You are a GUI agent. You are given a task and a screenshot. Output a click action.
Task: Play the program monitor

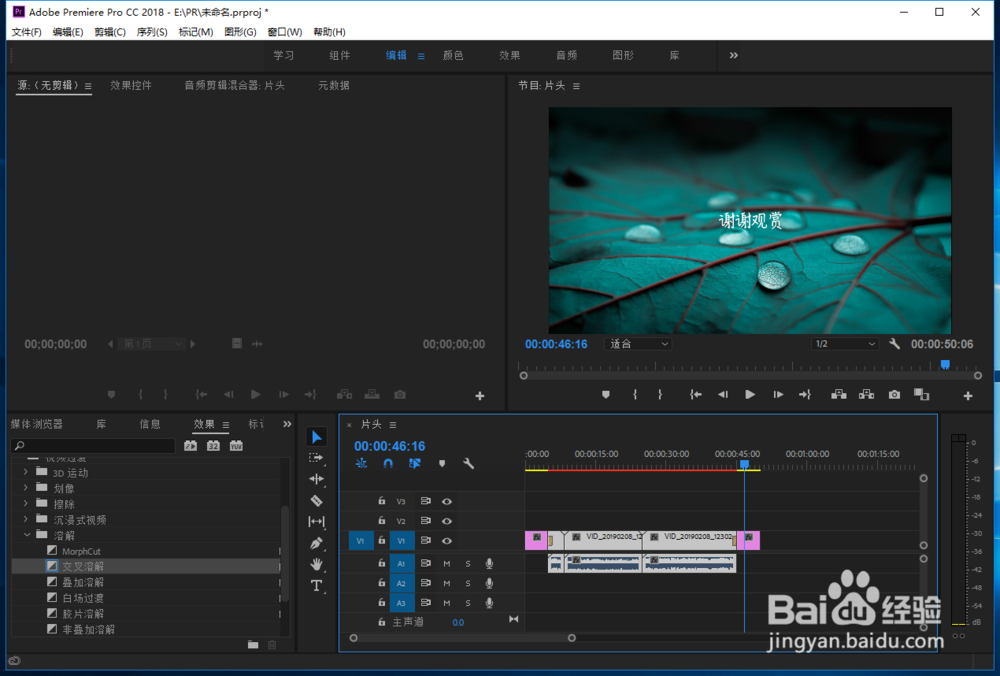coord(750,395)
